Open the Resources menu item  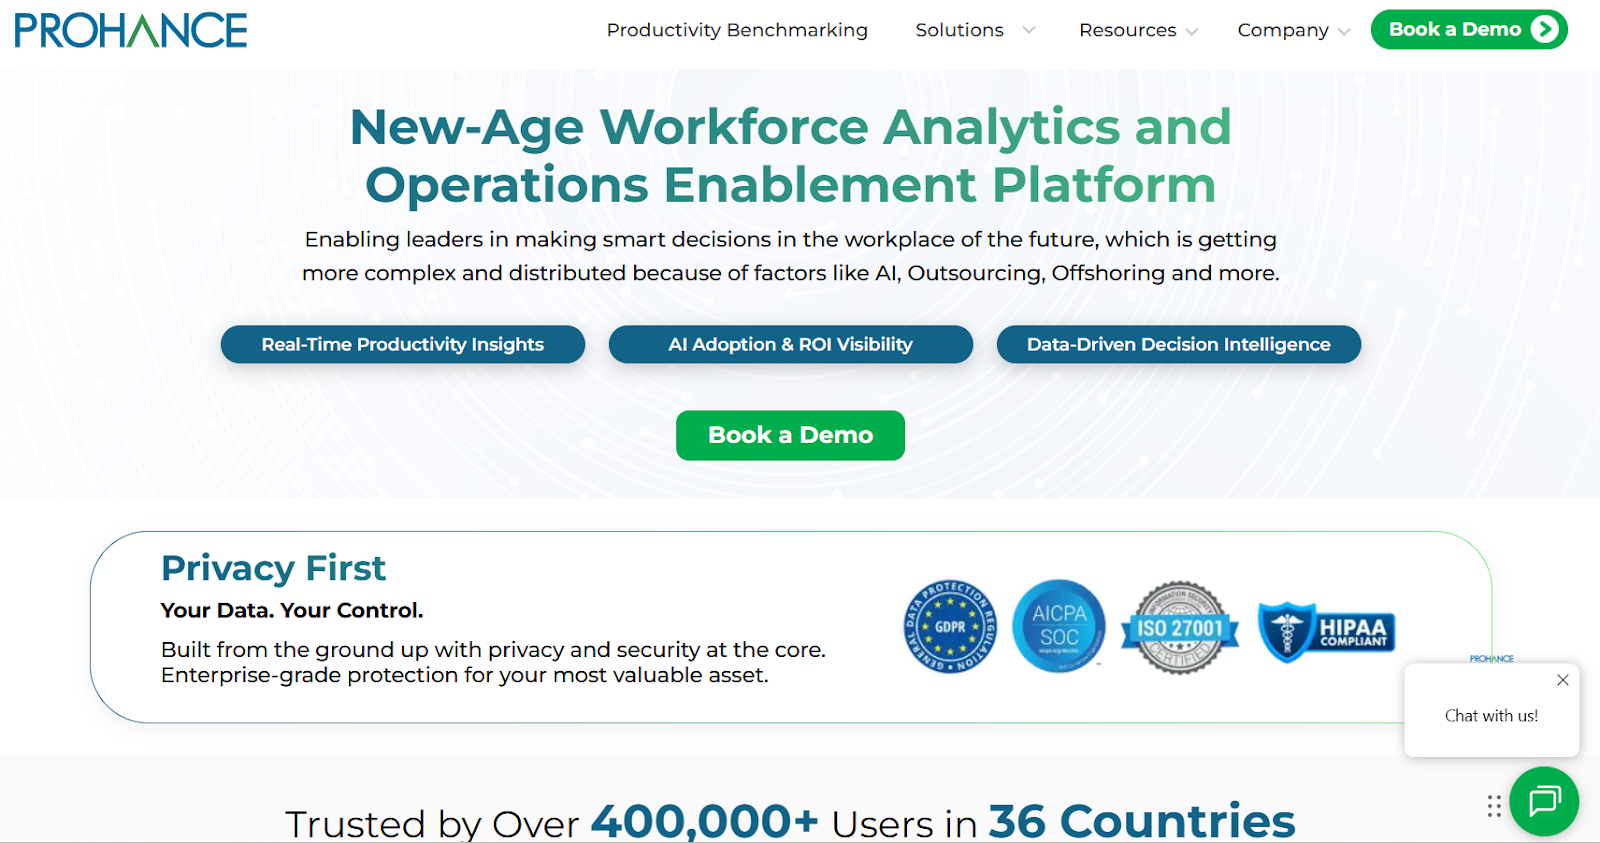(x=1127, y=30)
